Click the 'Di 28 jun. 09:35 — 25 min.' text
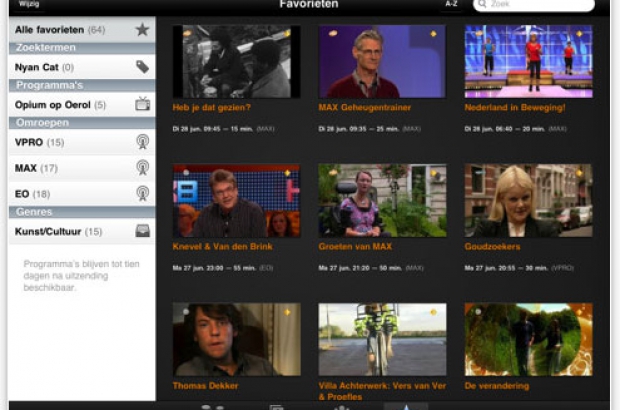 pos(359,129)
